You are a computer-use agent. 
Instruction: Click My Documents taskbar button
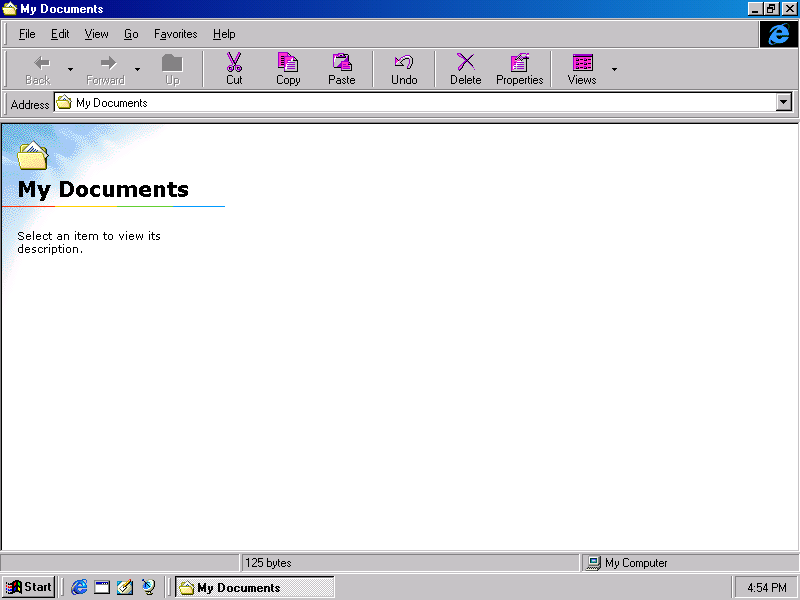255,587
